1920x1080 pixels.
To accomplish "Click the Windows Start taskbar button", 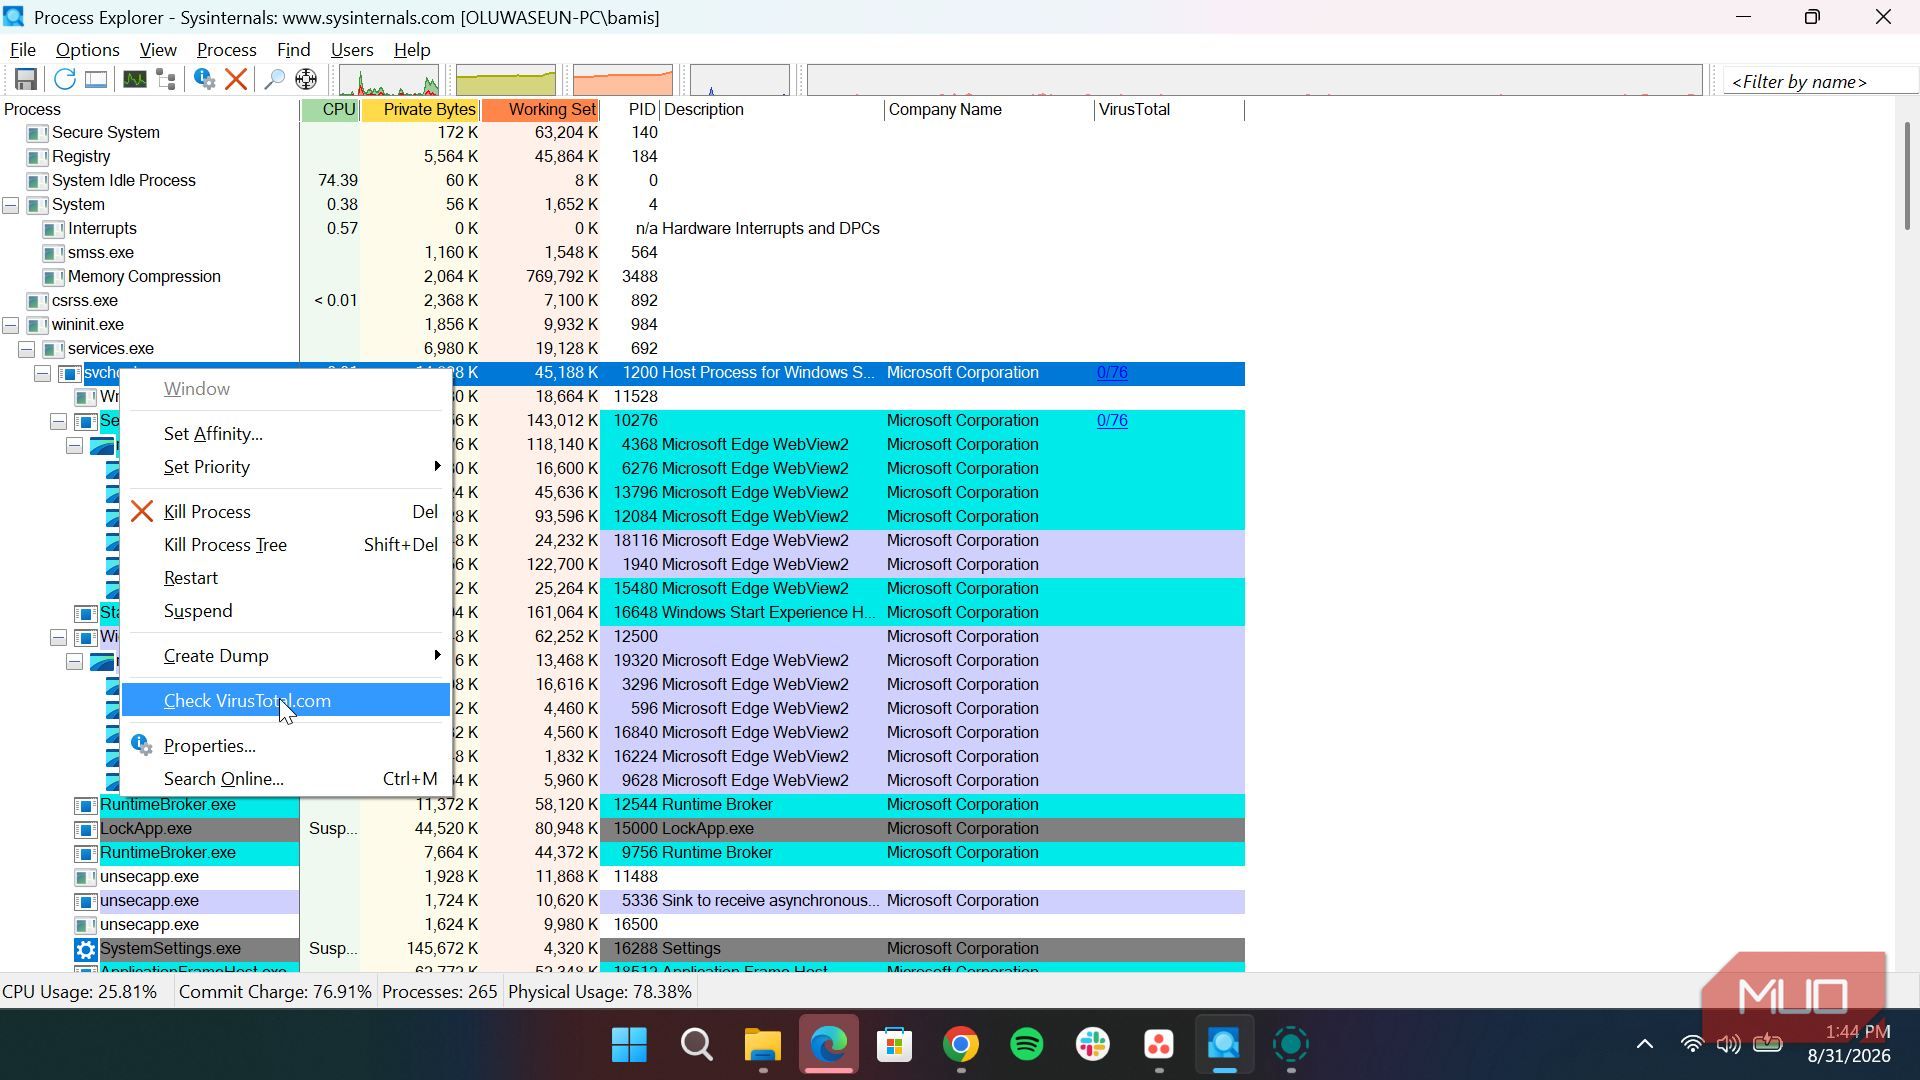I will pyautogui.click(x=629, y=1045).
